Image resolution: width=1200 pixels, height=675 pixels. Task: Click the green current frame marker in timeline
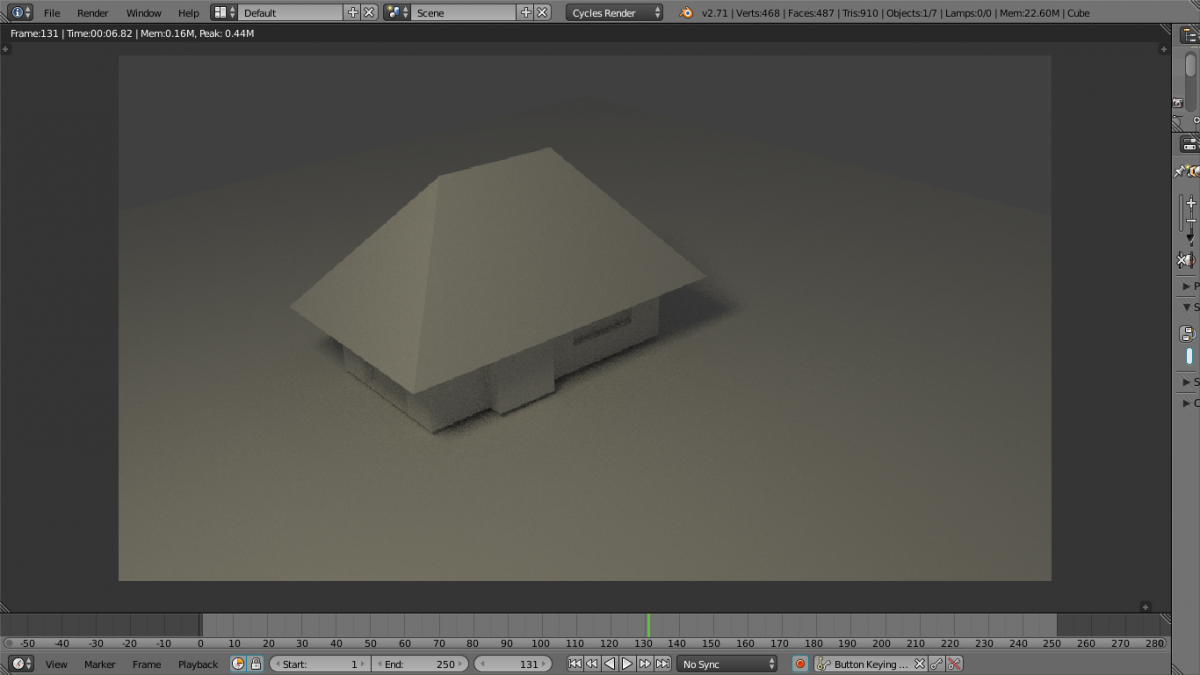[x=648, y=625]
